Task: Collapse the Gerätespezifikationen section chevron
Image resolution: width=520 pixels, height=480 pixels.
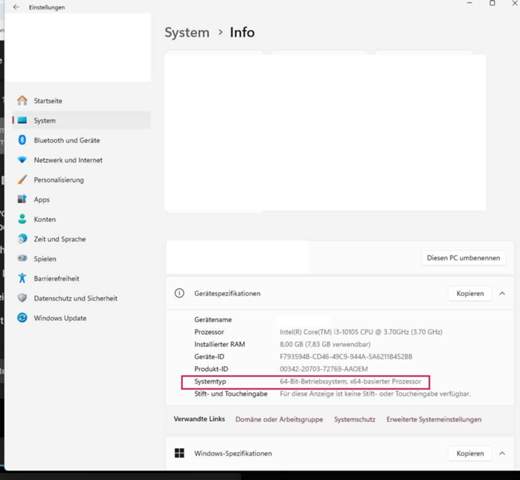Action: pyautogui.click(x=502, y=293)
